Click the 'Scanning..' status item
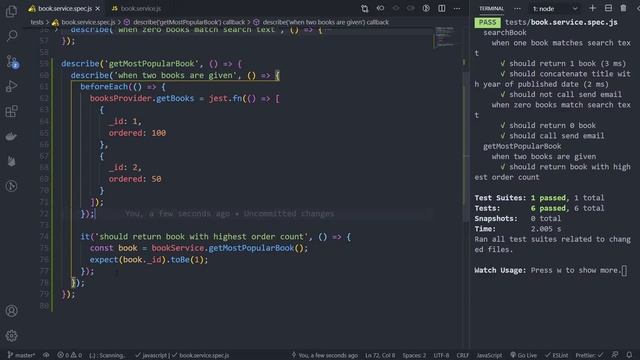Screen dimensions: 640x360 107,355
